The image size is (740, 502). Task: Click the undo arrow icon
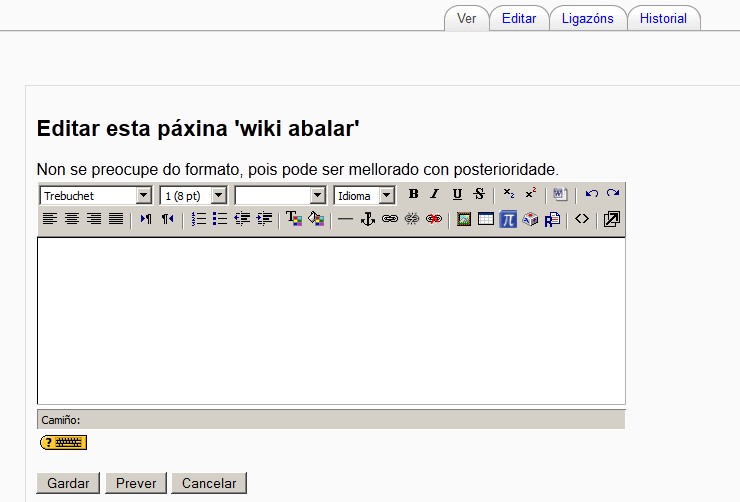click(591, 194)
